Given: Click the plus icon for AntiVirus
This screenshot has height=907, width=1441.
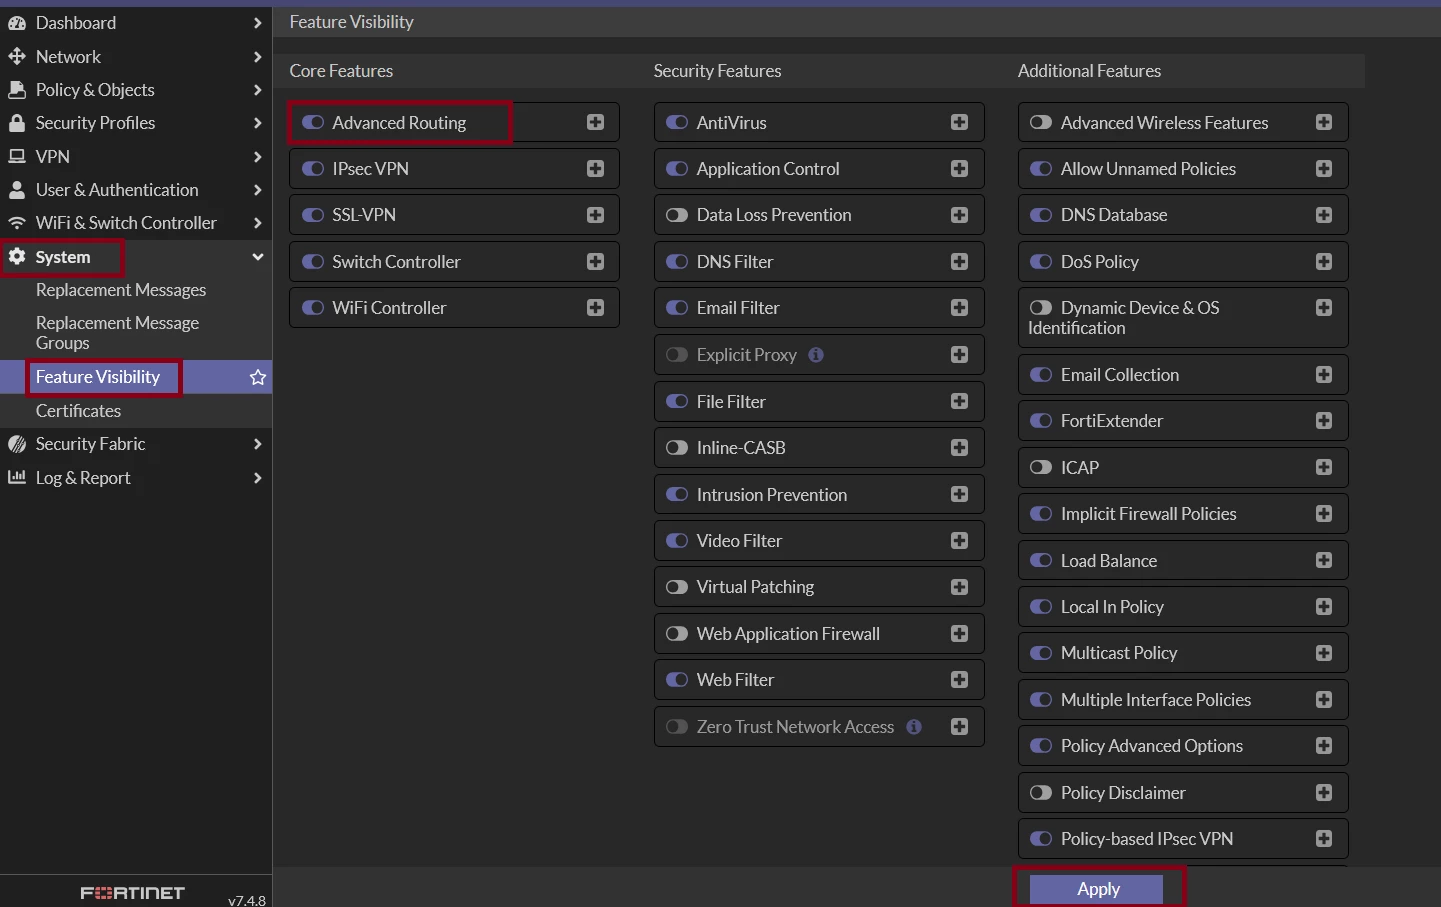Looking at the screenshot, I should [960, 122].
